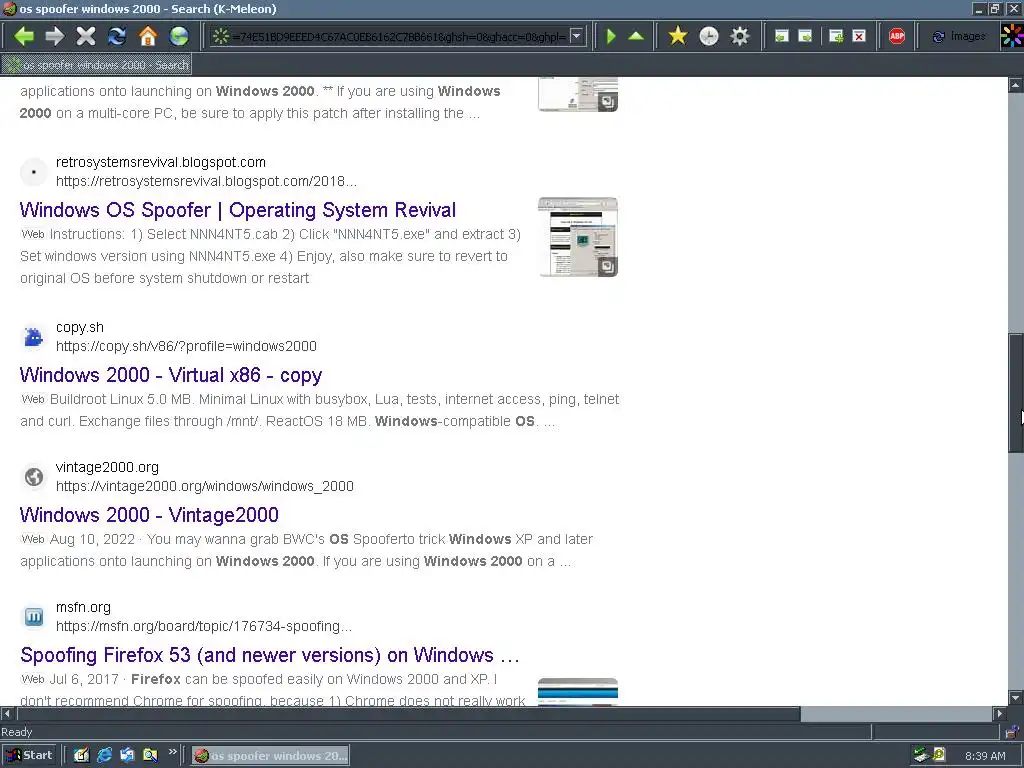Click the red ABP adblock icon

[x=897, y=37]
